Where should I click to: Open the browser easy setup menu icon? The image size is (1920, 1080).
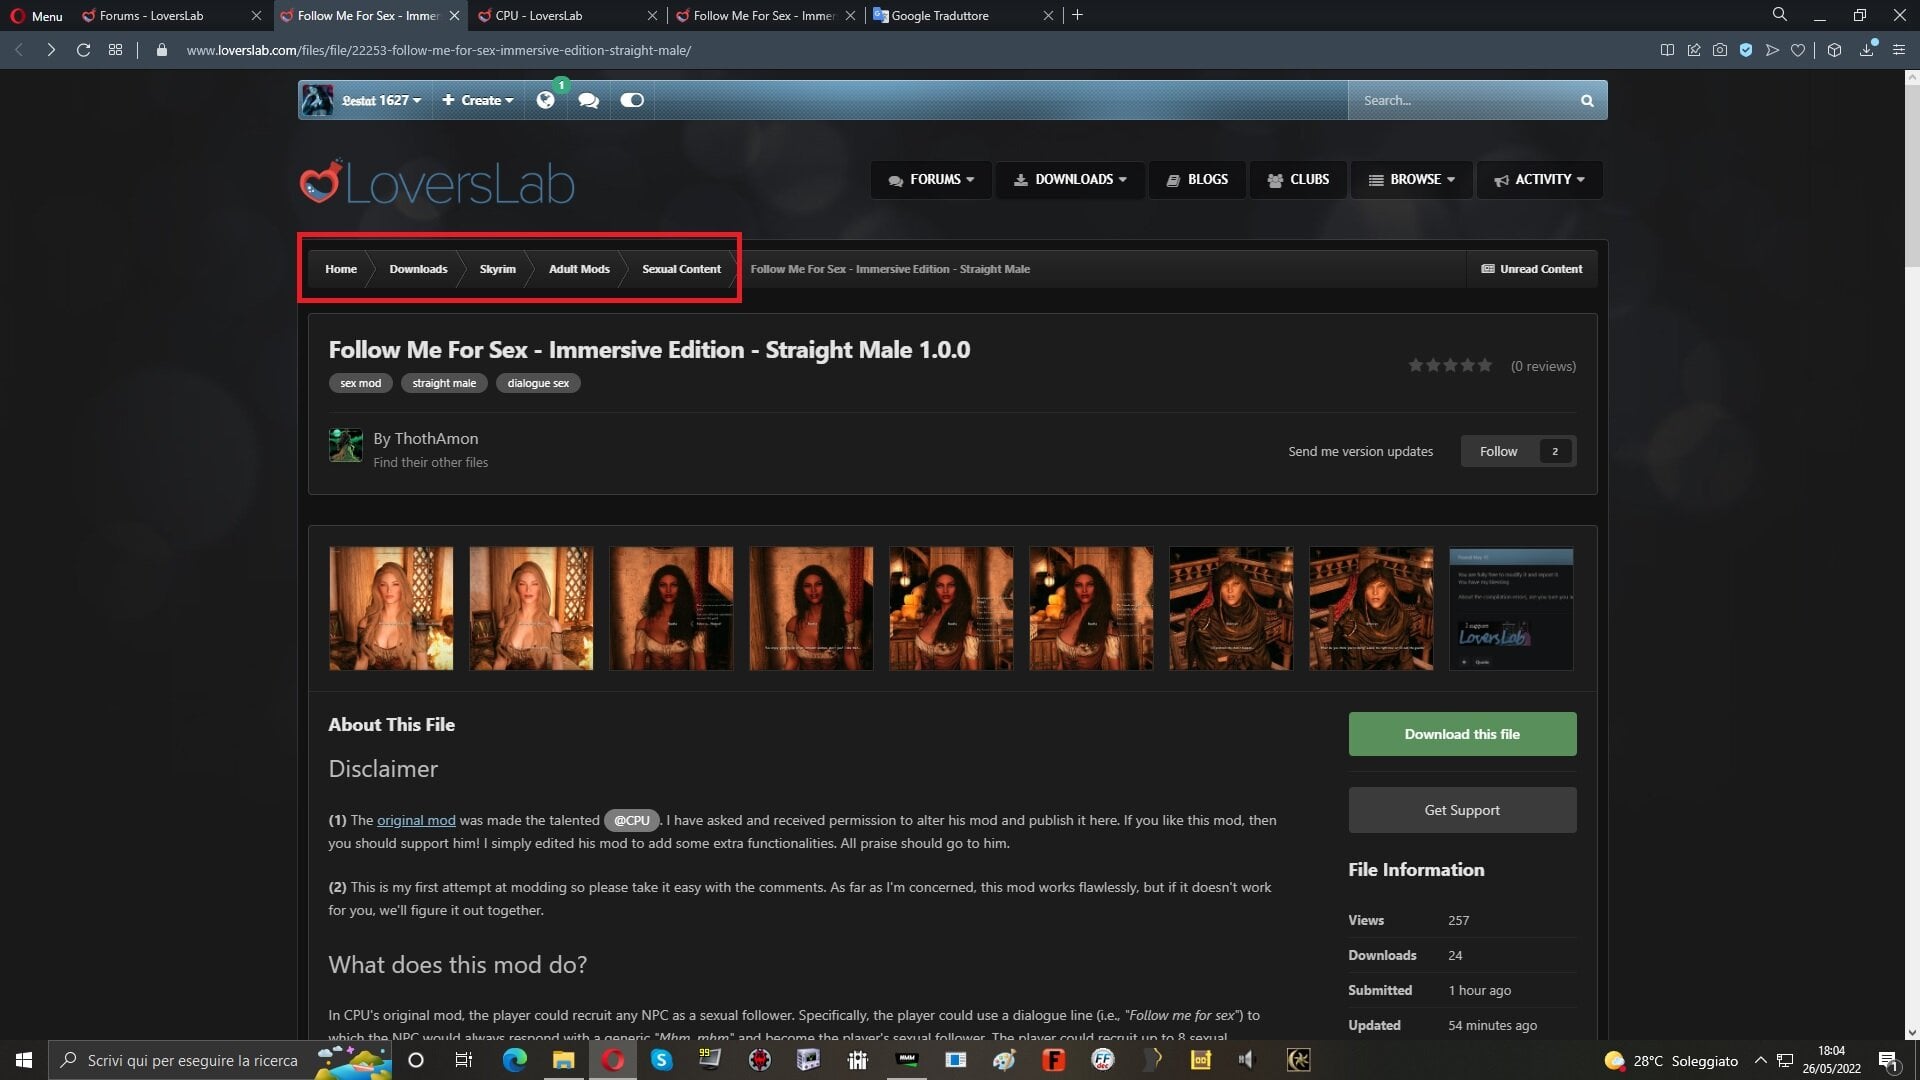pos(1899,50)
